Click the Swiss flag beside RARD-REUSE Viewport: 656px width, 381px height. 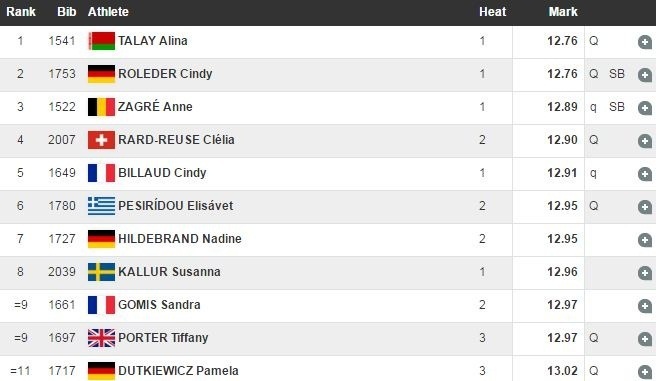101,140
